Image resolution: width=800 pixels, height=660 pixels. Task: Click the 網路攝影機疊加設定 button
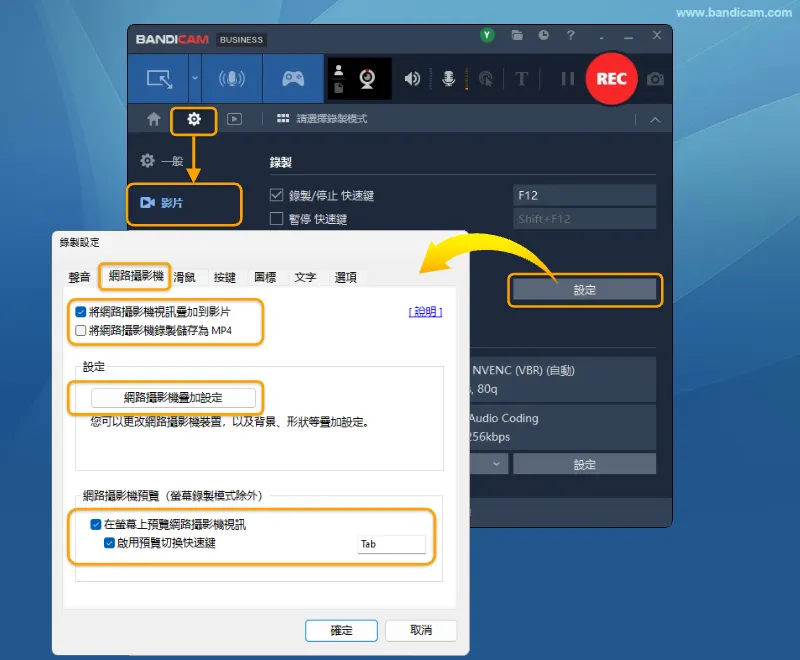pyautogui.click(x=173, y=398)
